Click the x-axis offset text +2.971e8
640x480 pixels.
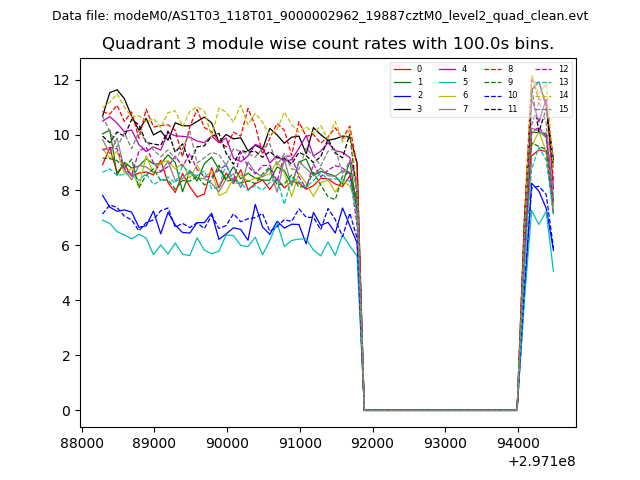pyautogui.click(x=541, y=461)
